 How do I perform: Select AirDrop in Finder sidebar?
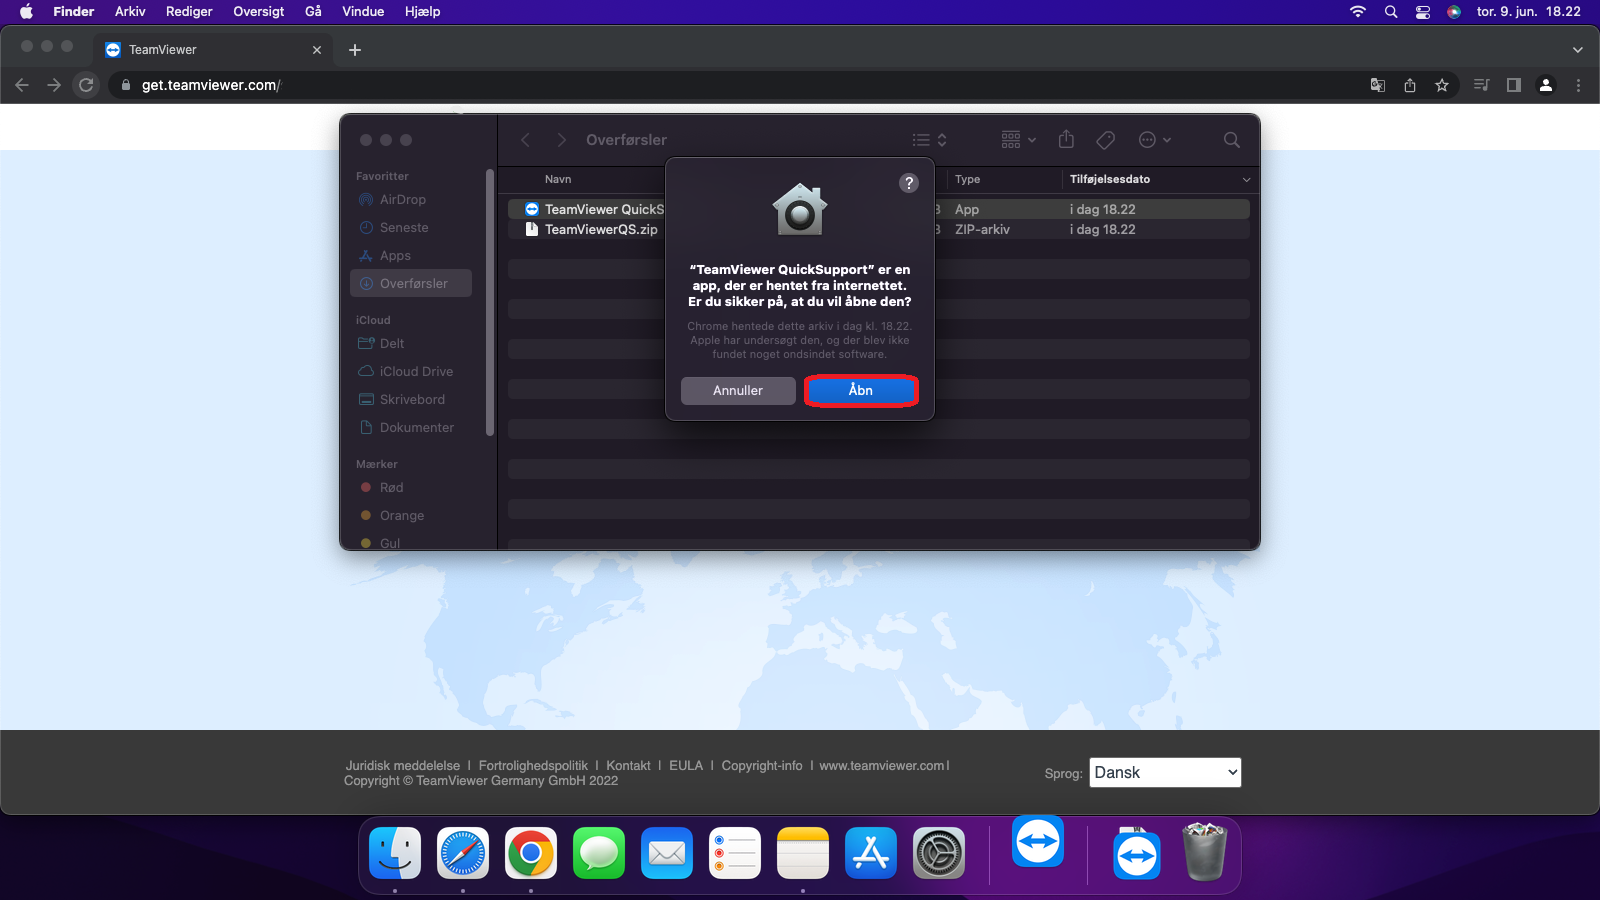coord(411,200)
